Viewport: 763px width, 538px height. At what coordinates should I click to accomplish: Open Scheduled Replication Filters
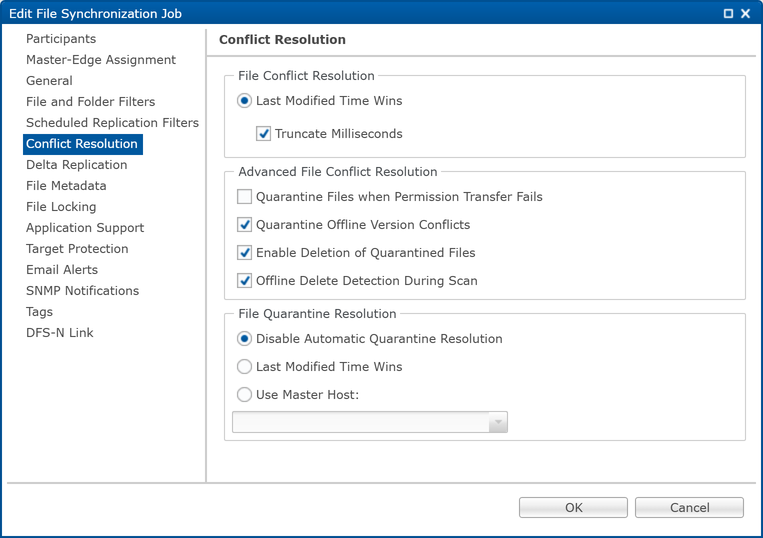[x=112, y=123]
